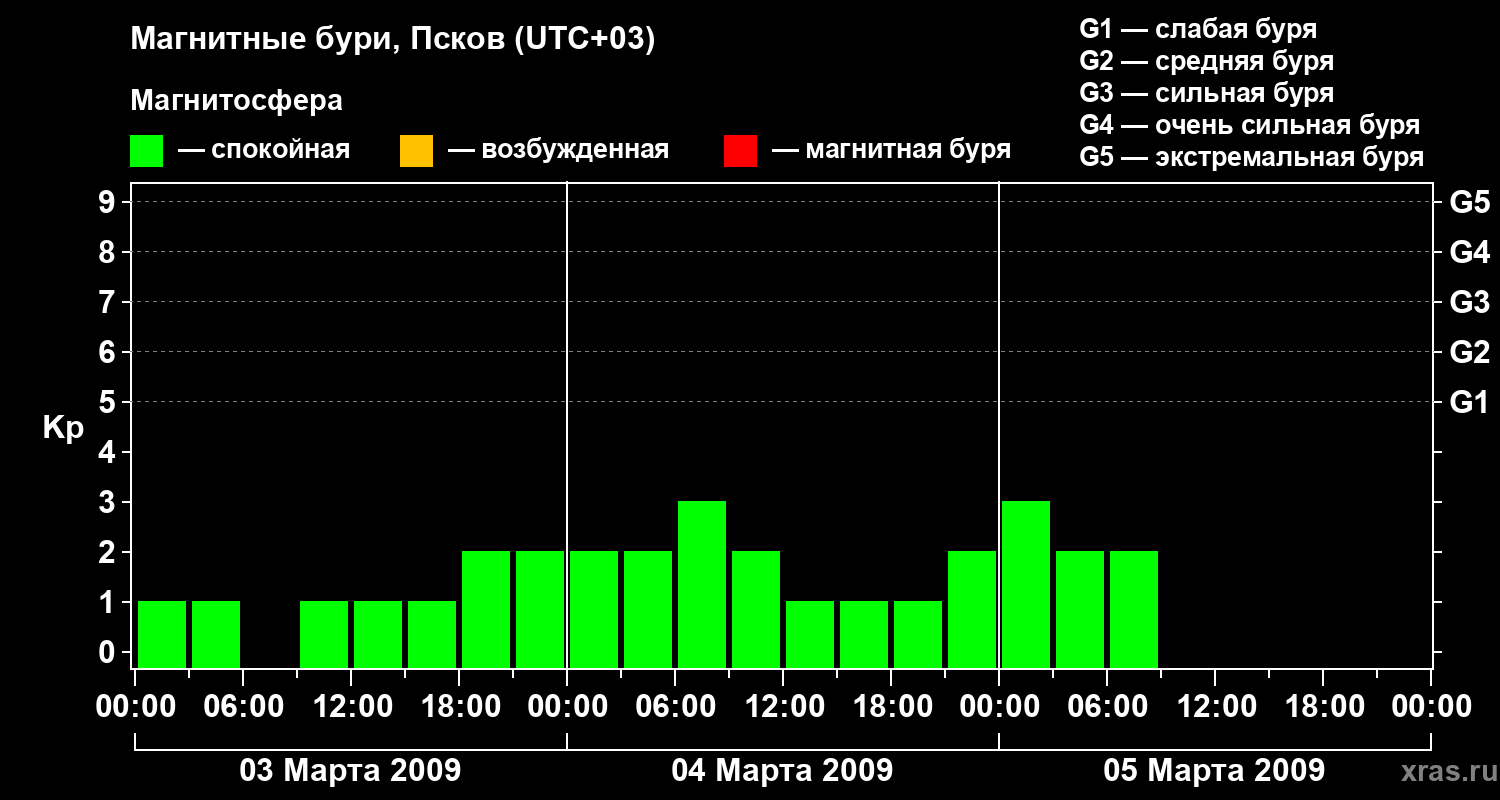The image size is (1500, 800).
Task: Click the "18:00" time label for 03 Марта
Action: (x=459, y=707)
